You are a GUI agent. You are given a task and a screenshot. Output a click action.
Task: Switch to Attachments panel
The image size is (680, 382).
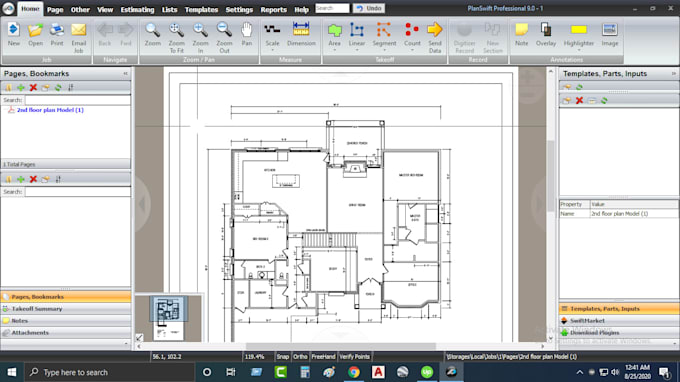tap(66, 333)
